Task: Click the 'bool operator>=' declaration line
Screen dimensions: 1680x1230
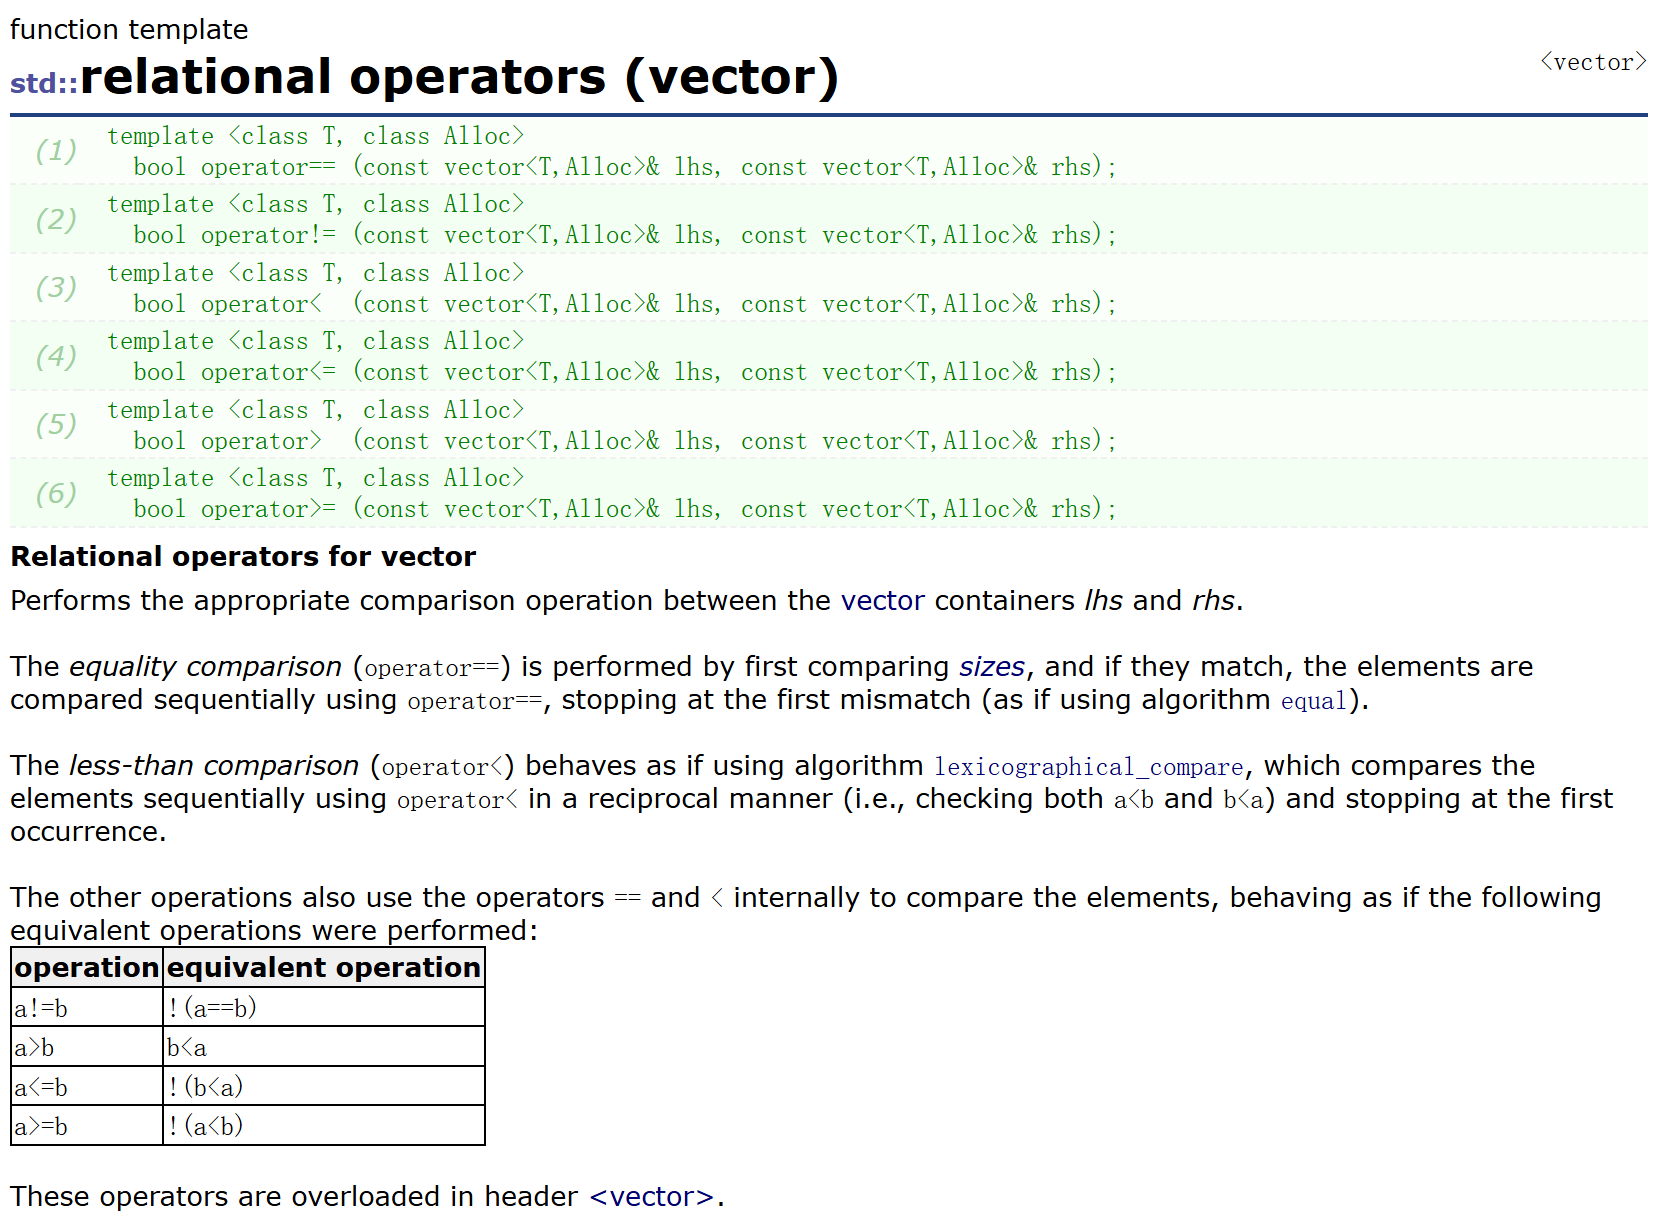Action: point(625,509)
